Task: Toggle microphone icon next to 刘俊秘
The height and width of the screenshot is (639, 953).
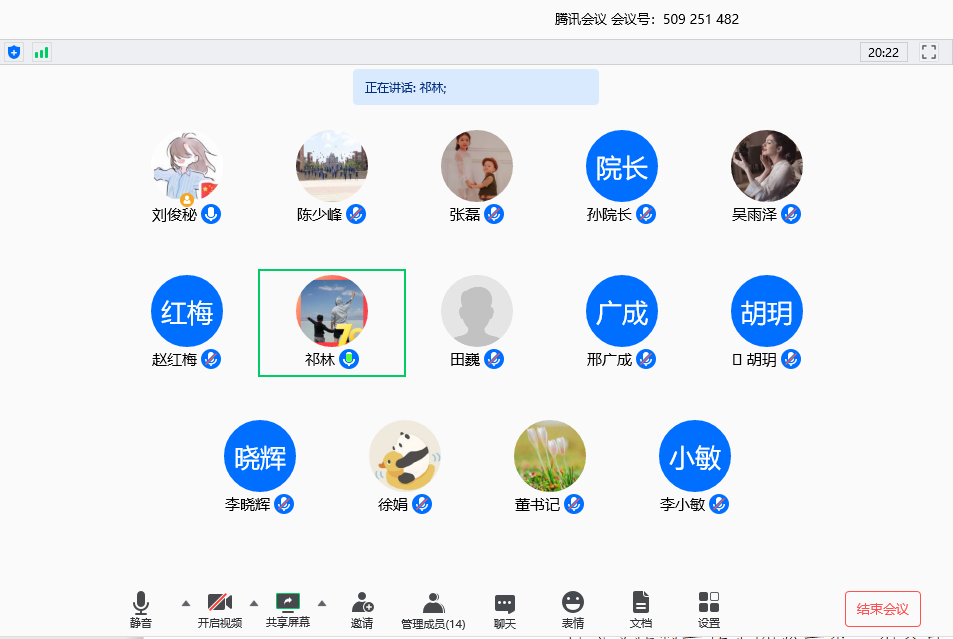Action: pos(211,214)
